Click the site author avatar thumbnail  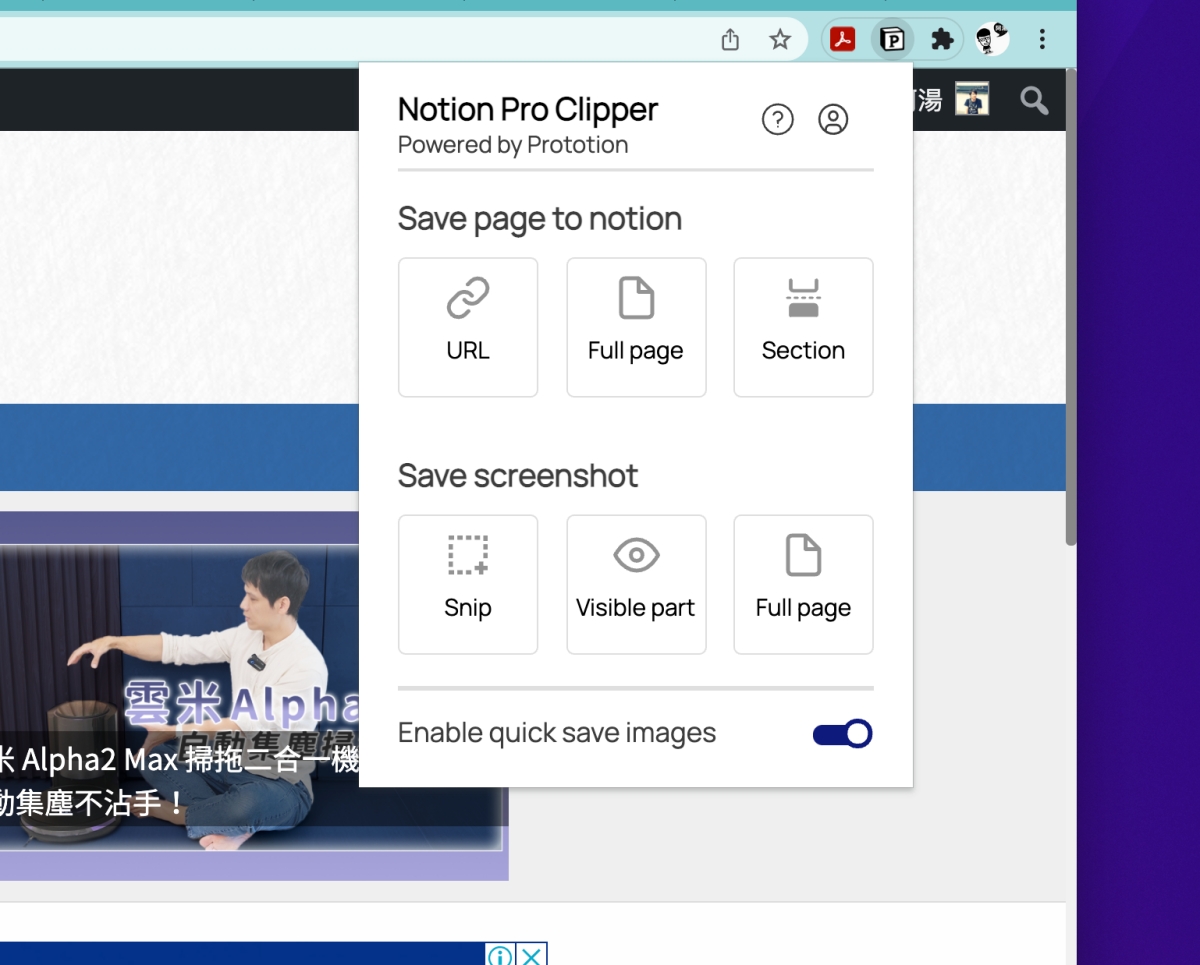click(x=971, y=99)
